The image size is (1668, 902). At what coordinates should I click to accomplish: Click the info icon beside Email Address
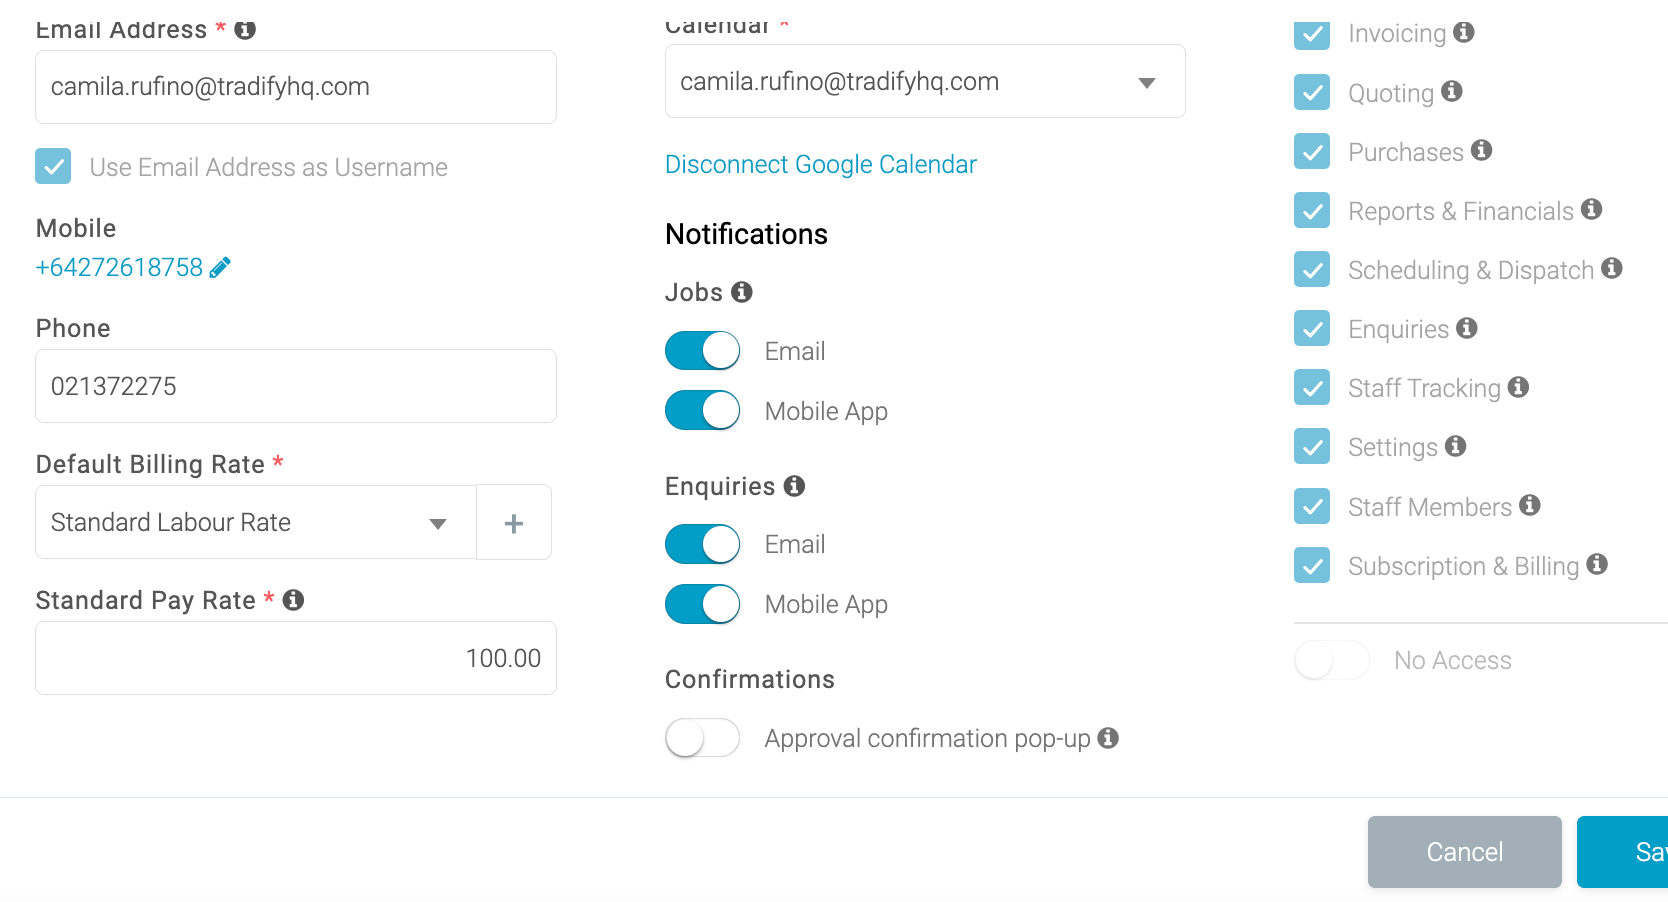246,29
